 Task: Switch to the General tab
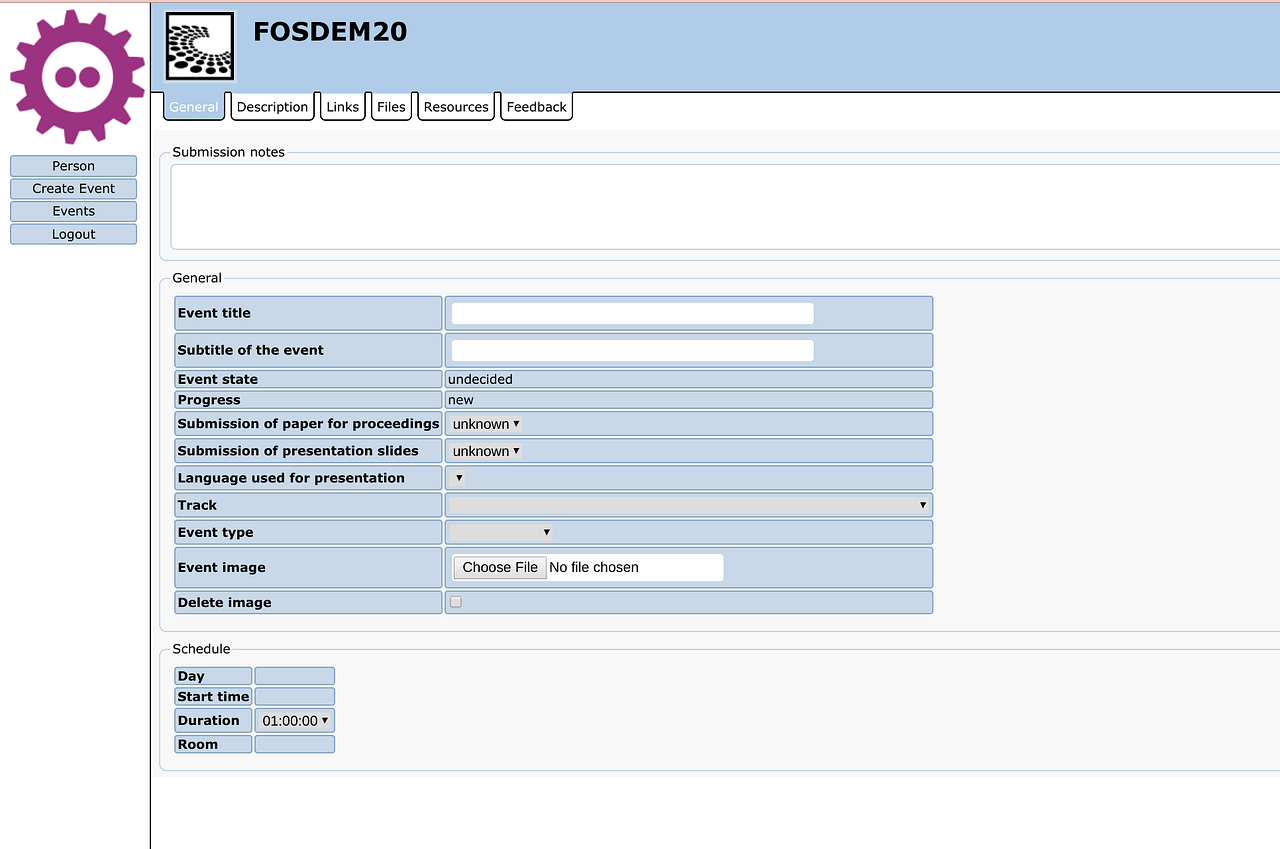point(194,107)
